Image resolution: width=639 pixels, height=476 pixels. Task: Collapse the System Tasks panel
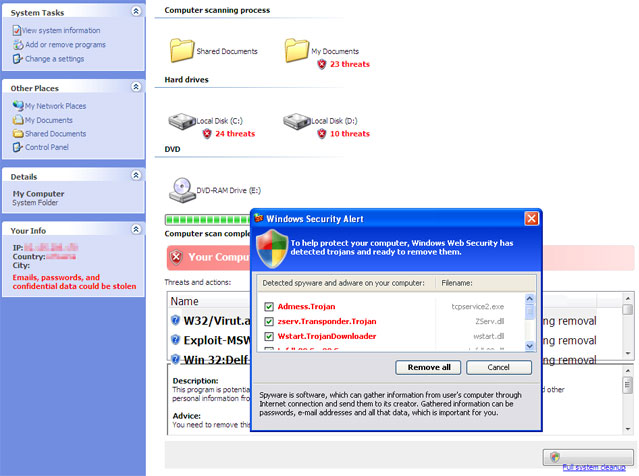(136, 11)
